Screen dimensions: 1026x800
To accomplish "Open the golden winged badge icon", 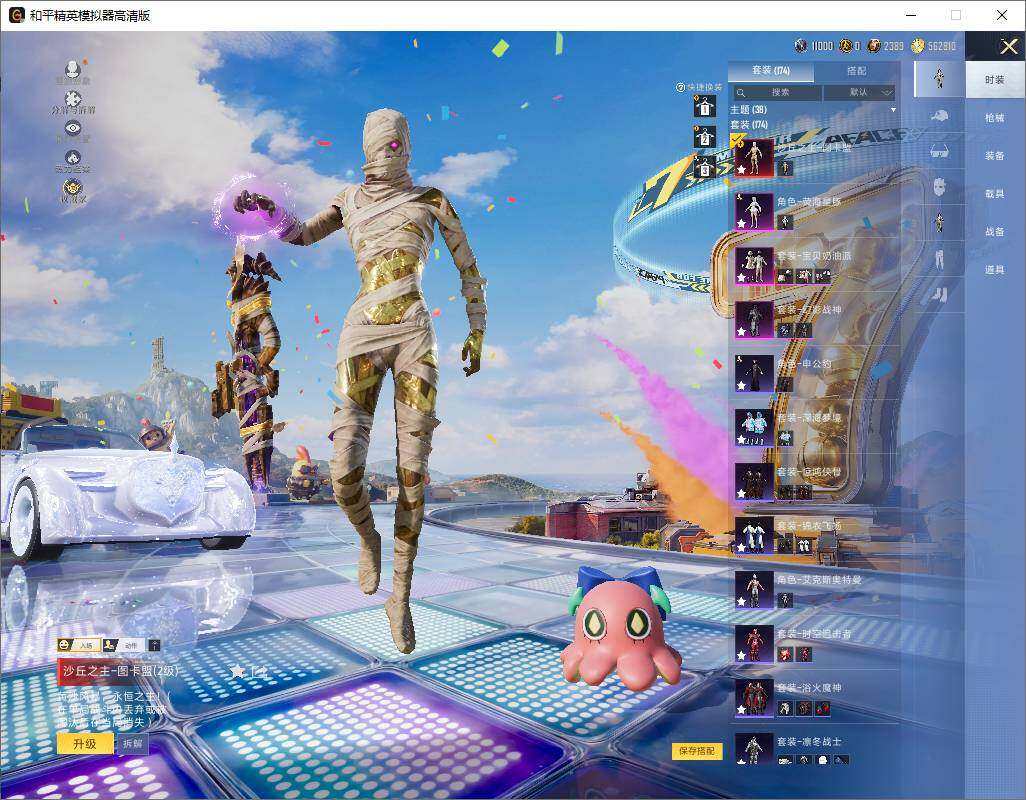I will click(73, 188).
